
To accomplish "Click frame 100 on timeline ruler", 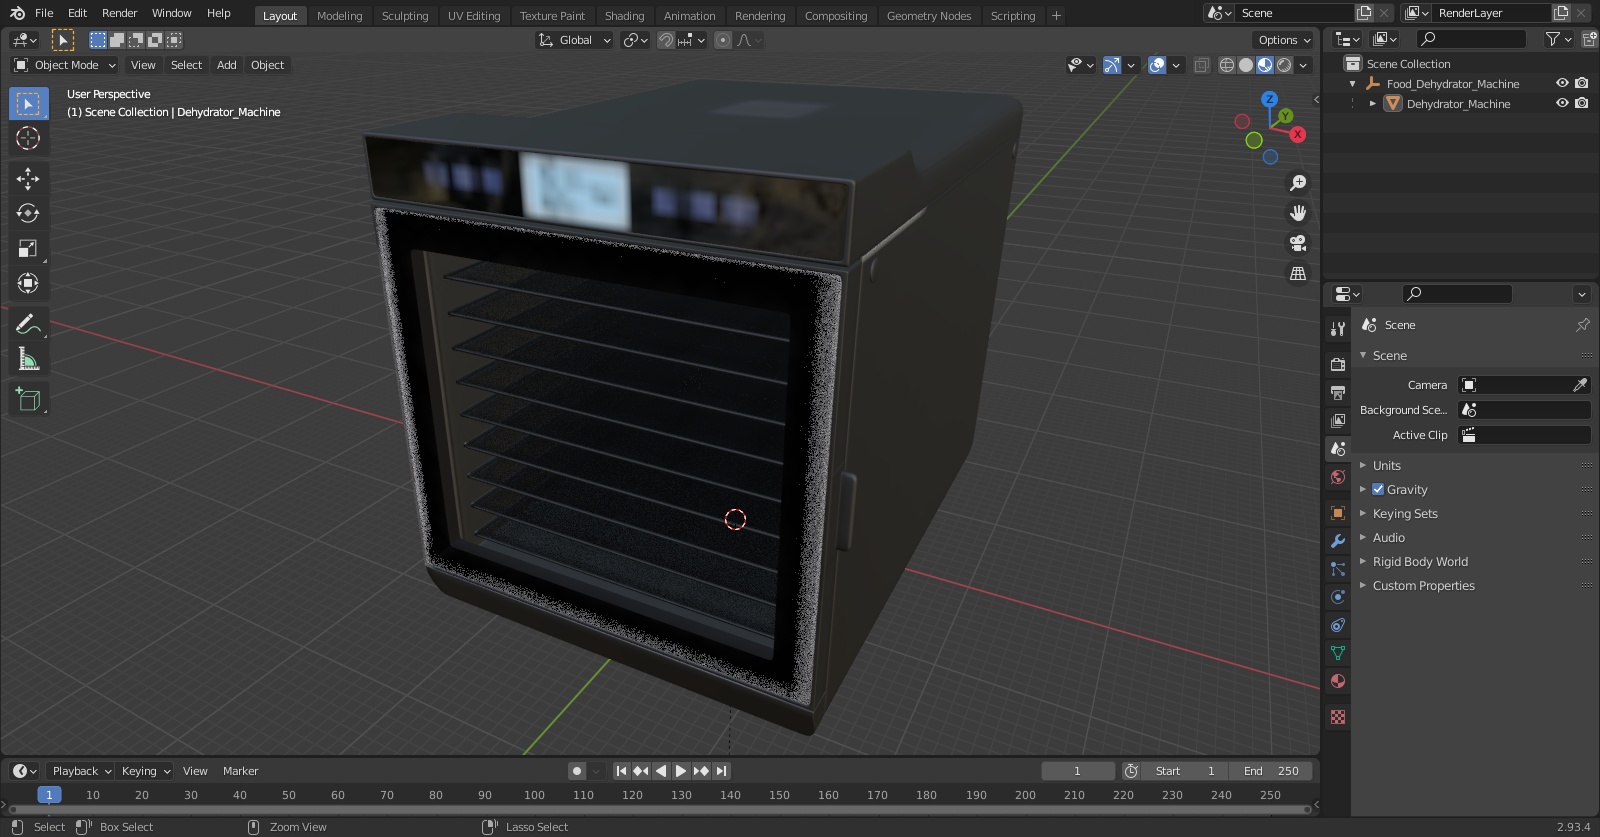I will click(x=534, y=795).
